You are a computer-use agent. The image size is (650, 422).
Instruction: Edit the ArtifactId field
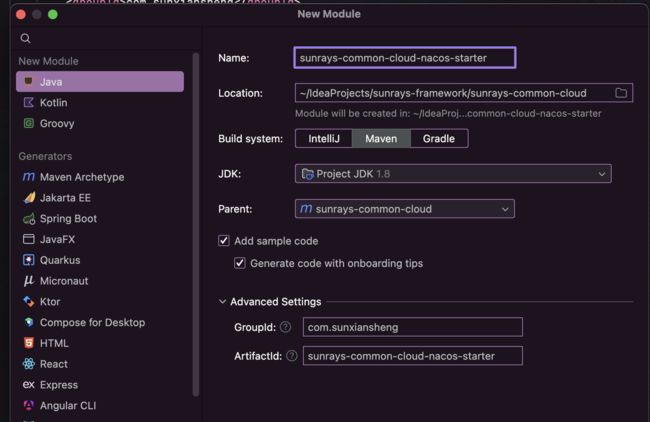click(412, 356)
